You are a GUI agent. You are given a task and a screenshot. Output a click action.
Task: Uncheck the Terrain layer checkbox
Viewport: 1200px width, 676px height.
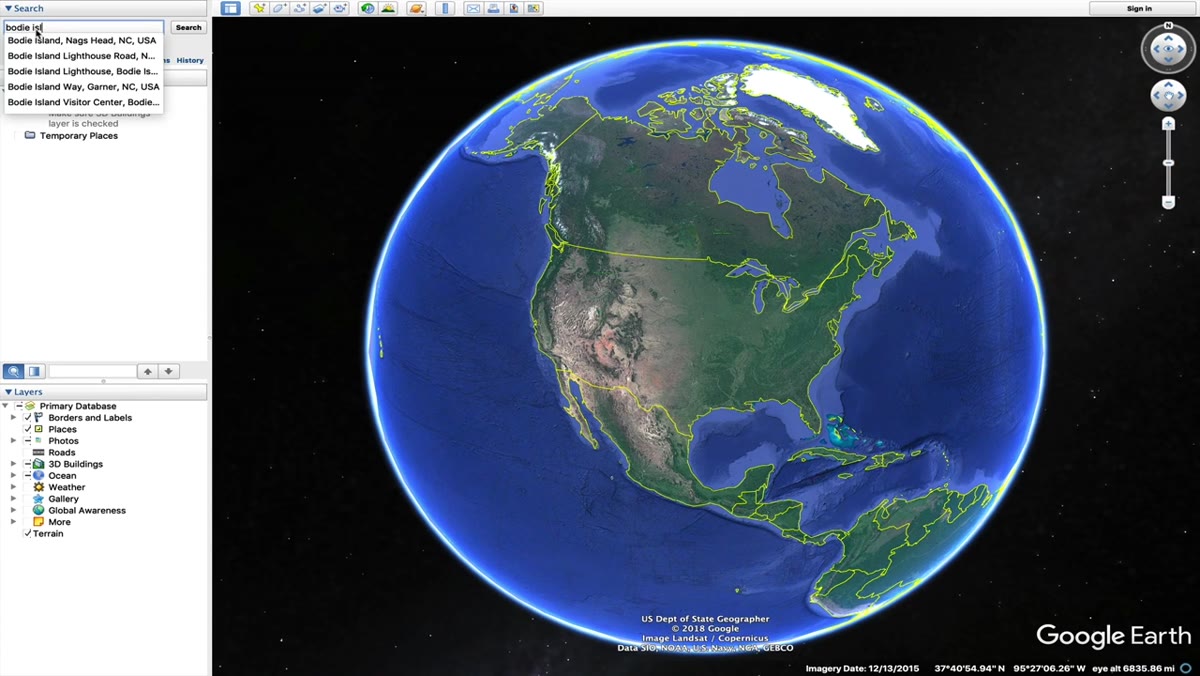click(x=28, y=534)
